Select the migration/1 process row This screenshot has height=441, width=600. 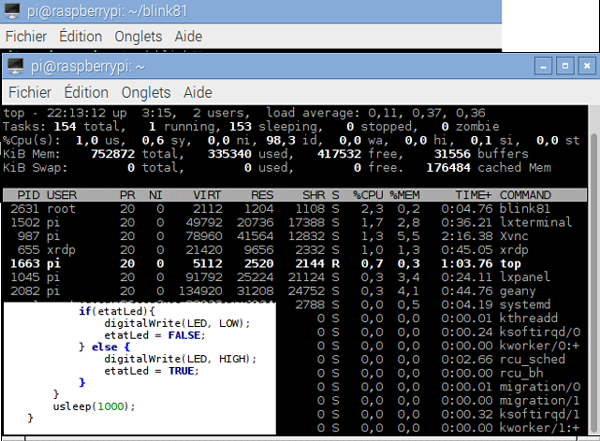[432, 401]
